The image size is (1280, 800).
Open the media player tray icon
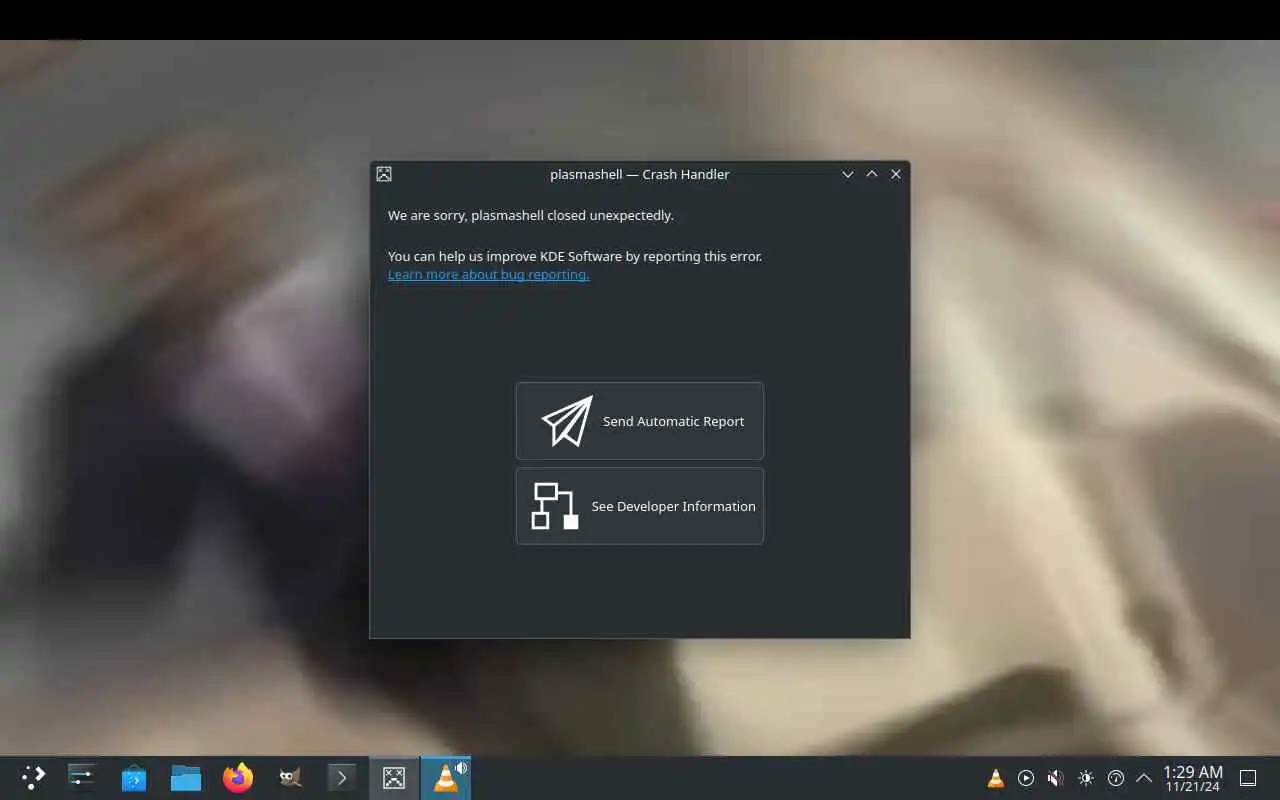pos(1026,778)
